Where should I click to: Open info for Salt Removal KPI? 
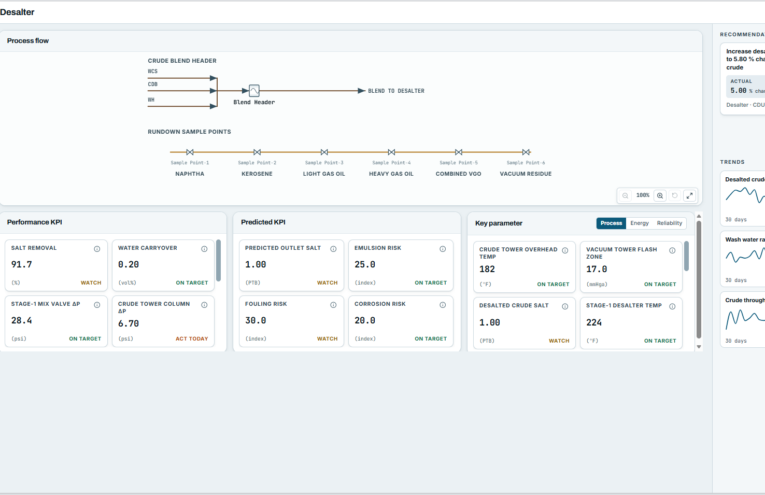97,249
